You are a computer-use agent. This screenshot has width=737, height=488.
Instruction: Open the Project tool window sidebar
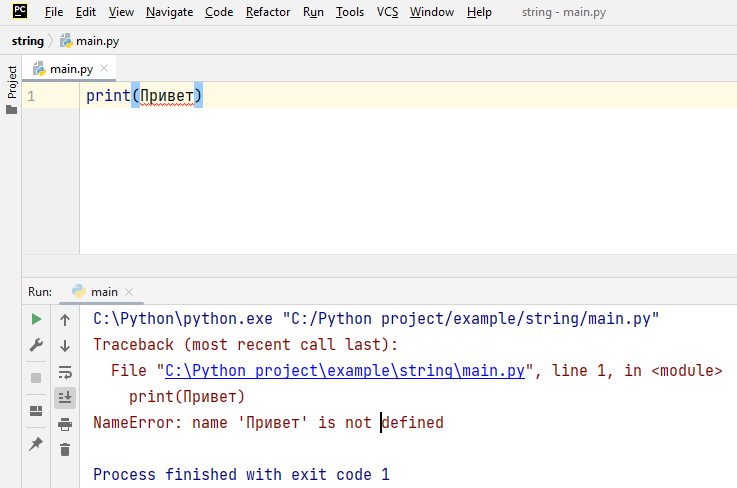tap(12, 83)
